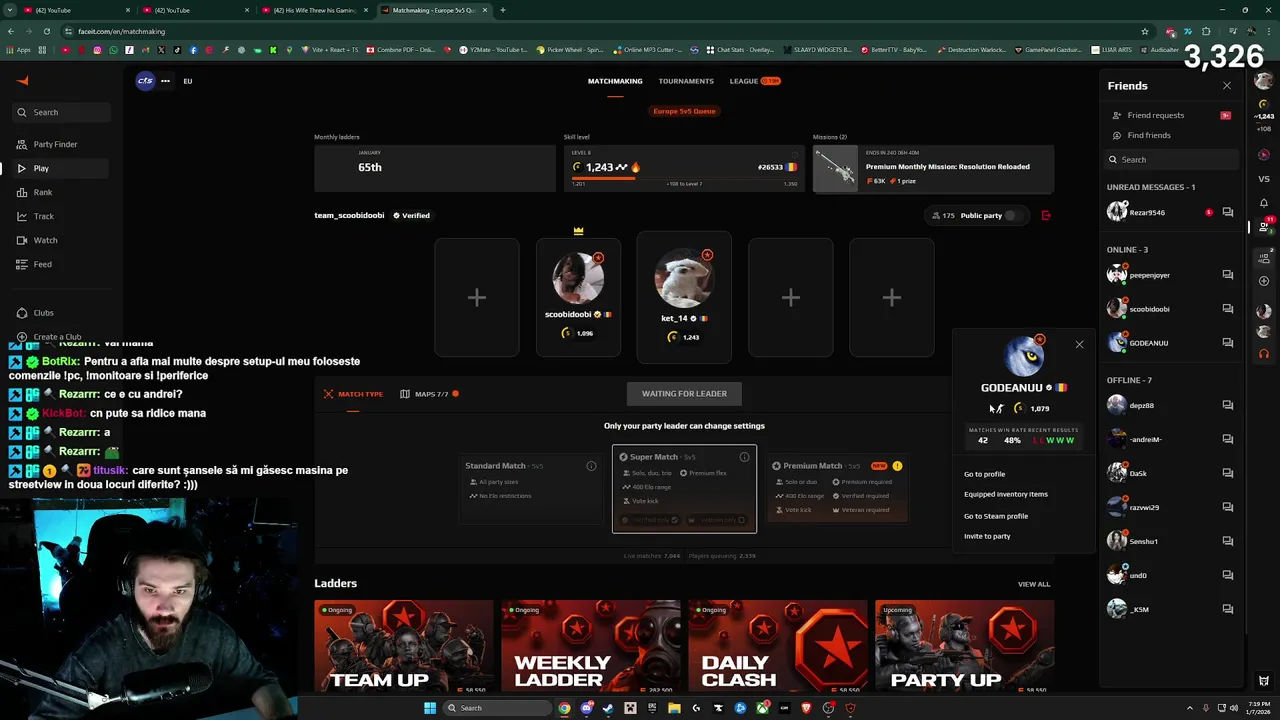Open chat with Senshu1
The width and height of the screenshot is (1280, 720).
pyautogui.click(x=1227, y=541)
